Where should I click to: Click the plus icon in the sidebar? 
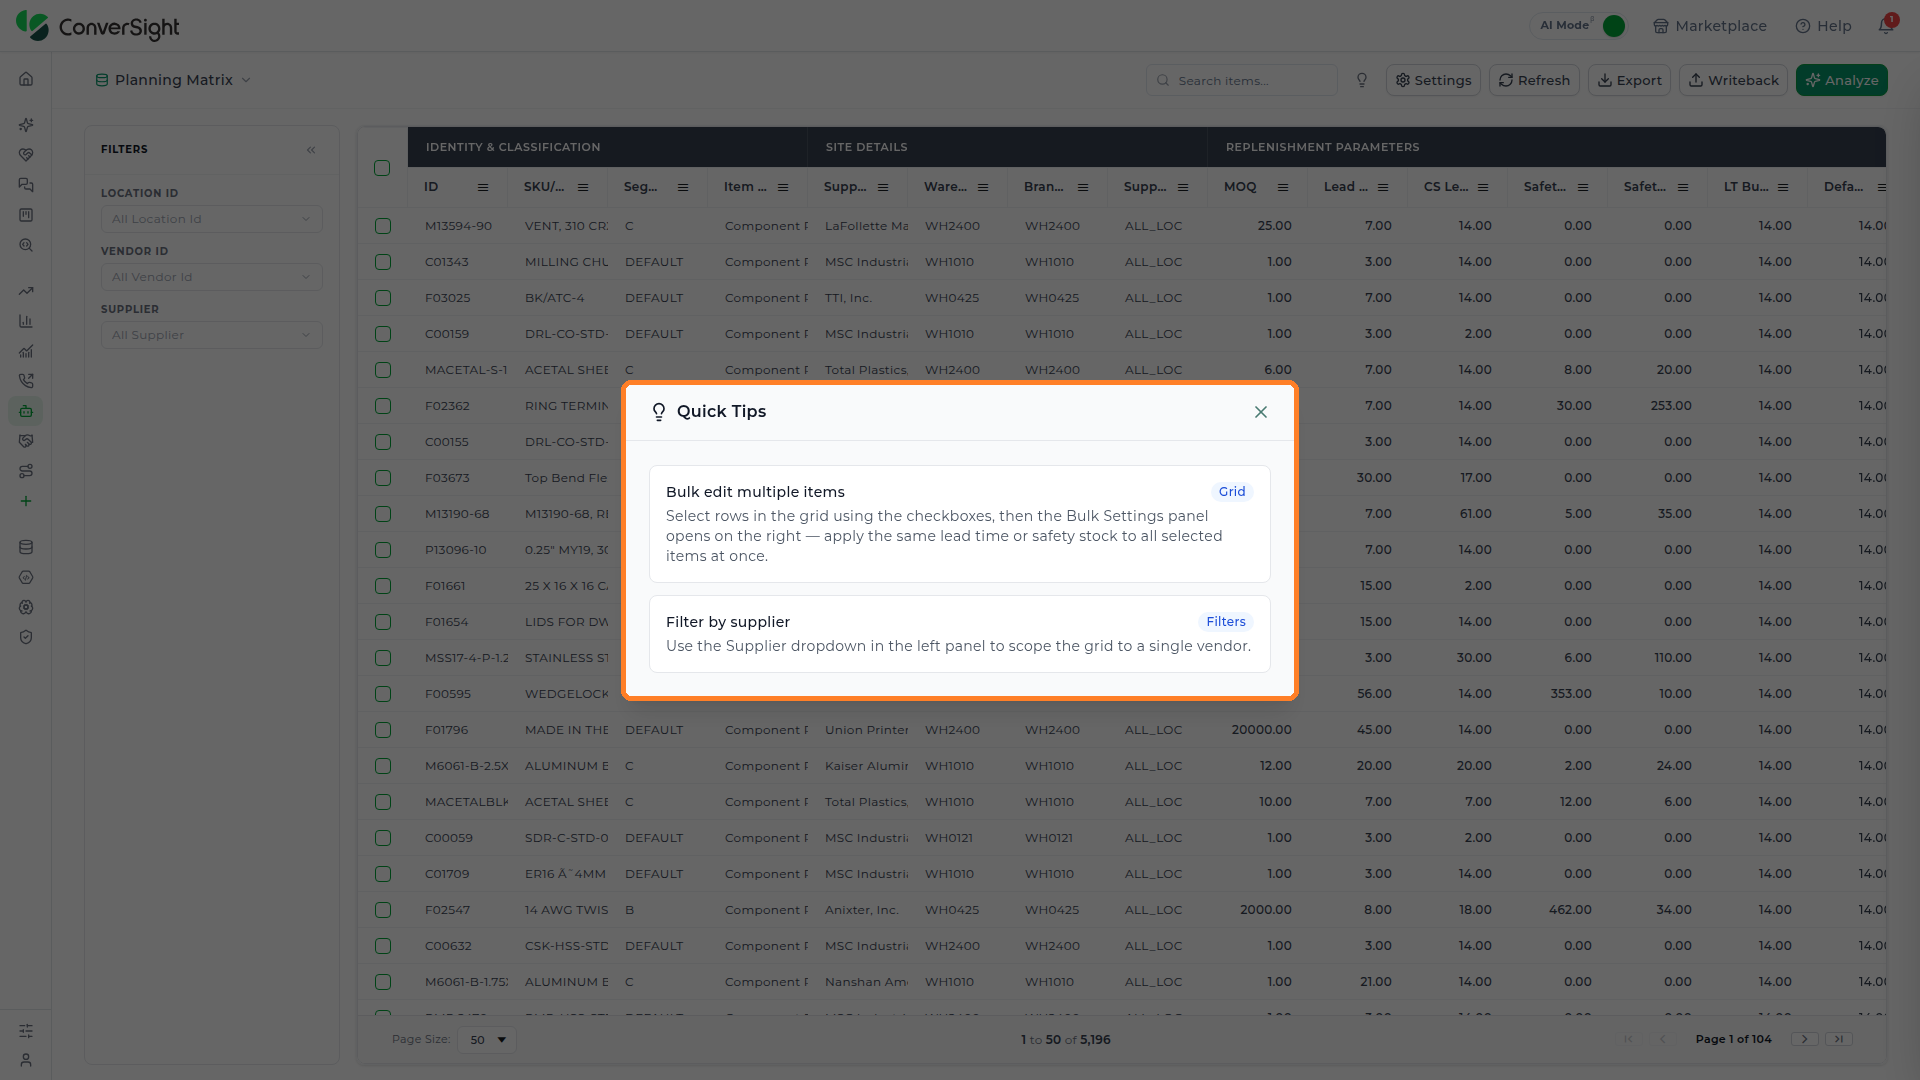26,501
